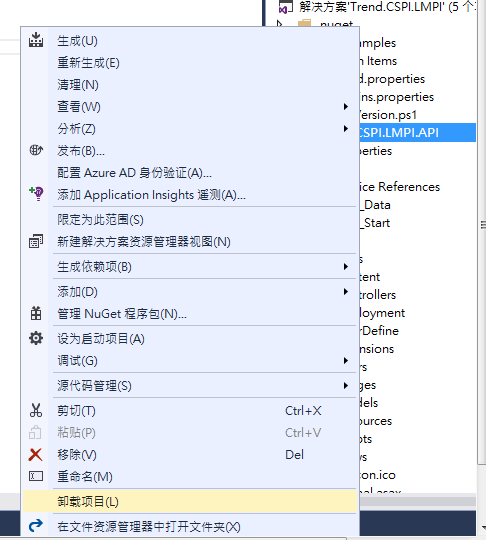Click the Application Insights lightbulb icon
486x540 pixels.
point(36,194)
